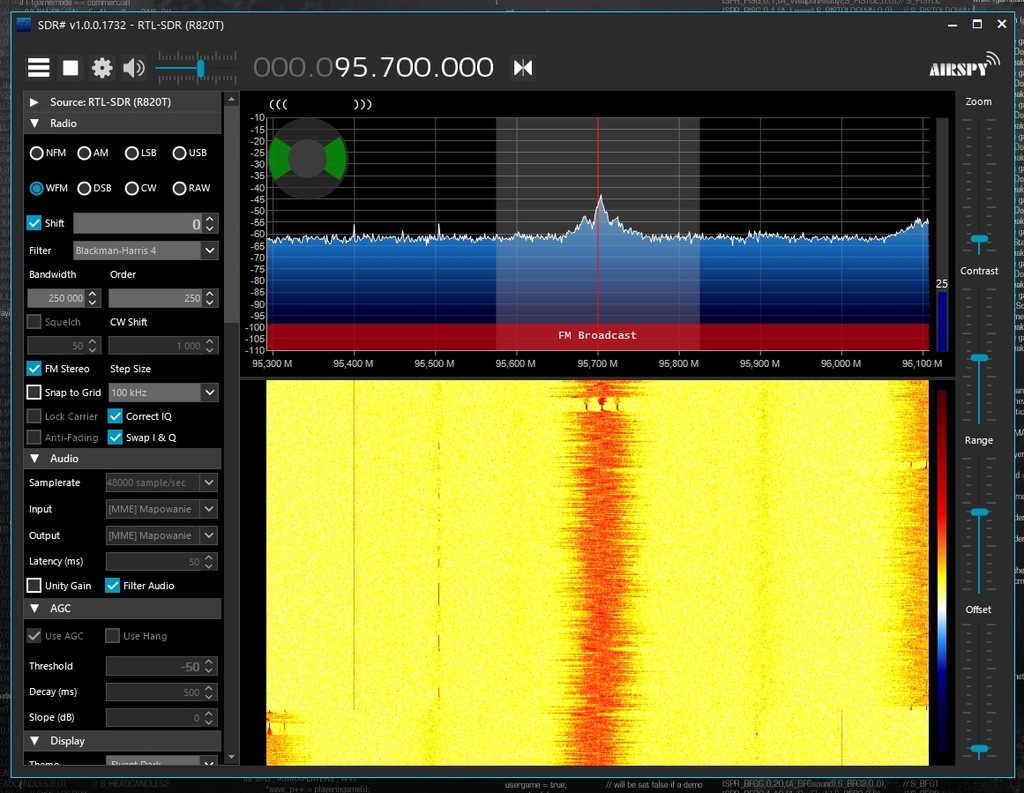
Task: Open the settings gear configuration
Action: tap(102, 68)
